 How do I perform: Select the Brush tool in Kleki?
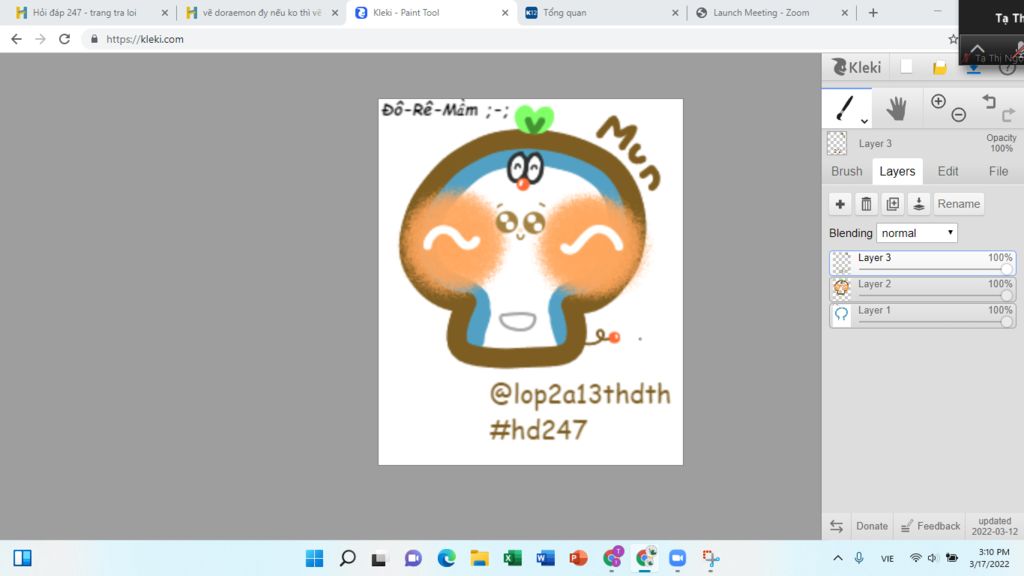point(846,108)
